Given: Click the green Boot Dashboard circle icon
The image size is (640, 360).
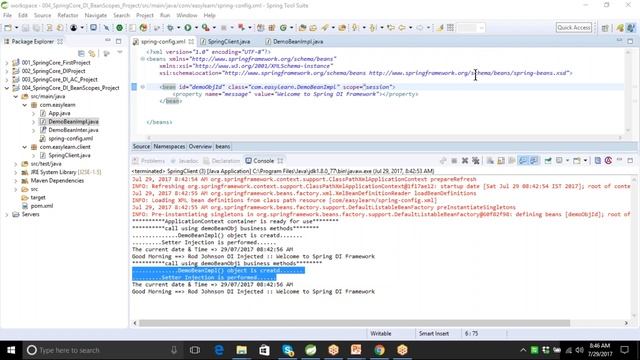Looking at the screenshot, I should click(119, 28).
